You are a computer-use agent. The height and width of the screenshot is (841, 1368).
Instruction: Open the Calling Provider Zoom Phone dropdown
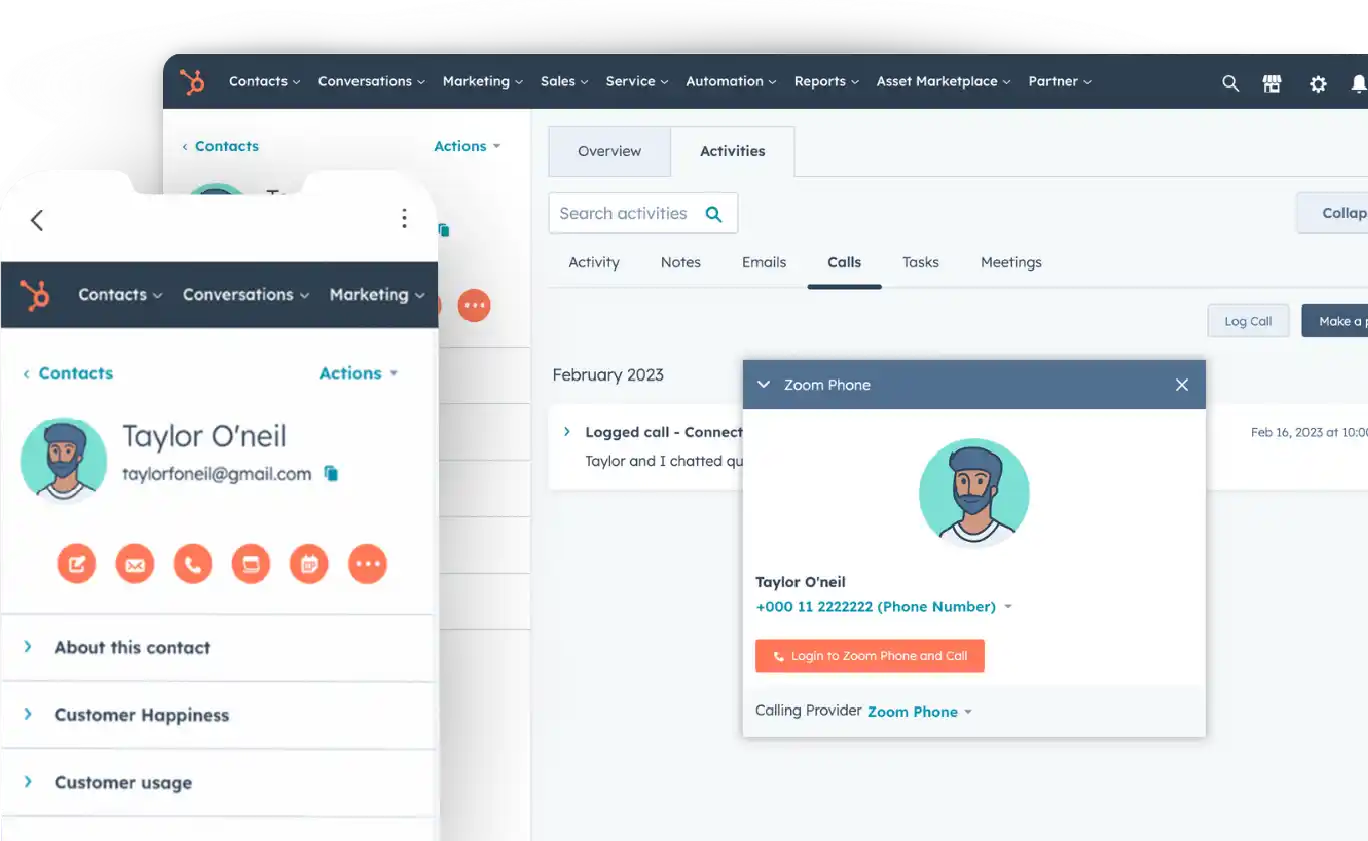[x=919, y=712]
